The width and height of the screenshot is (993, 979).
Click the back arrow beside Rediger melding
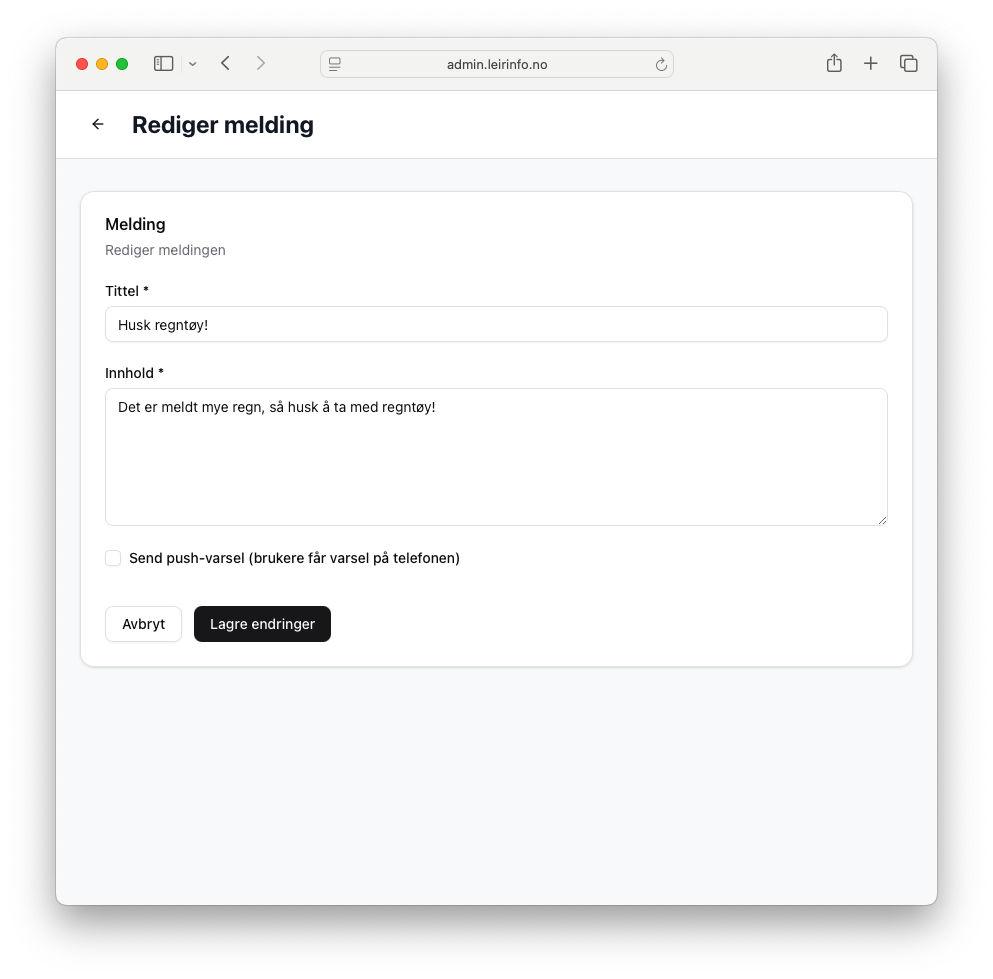coord(98,124)
